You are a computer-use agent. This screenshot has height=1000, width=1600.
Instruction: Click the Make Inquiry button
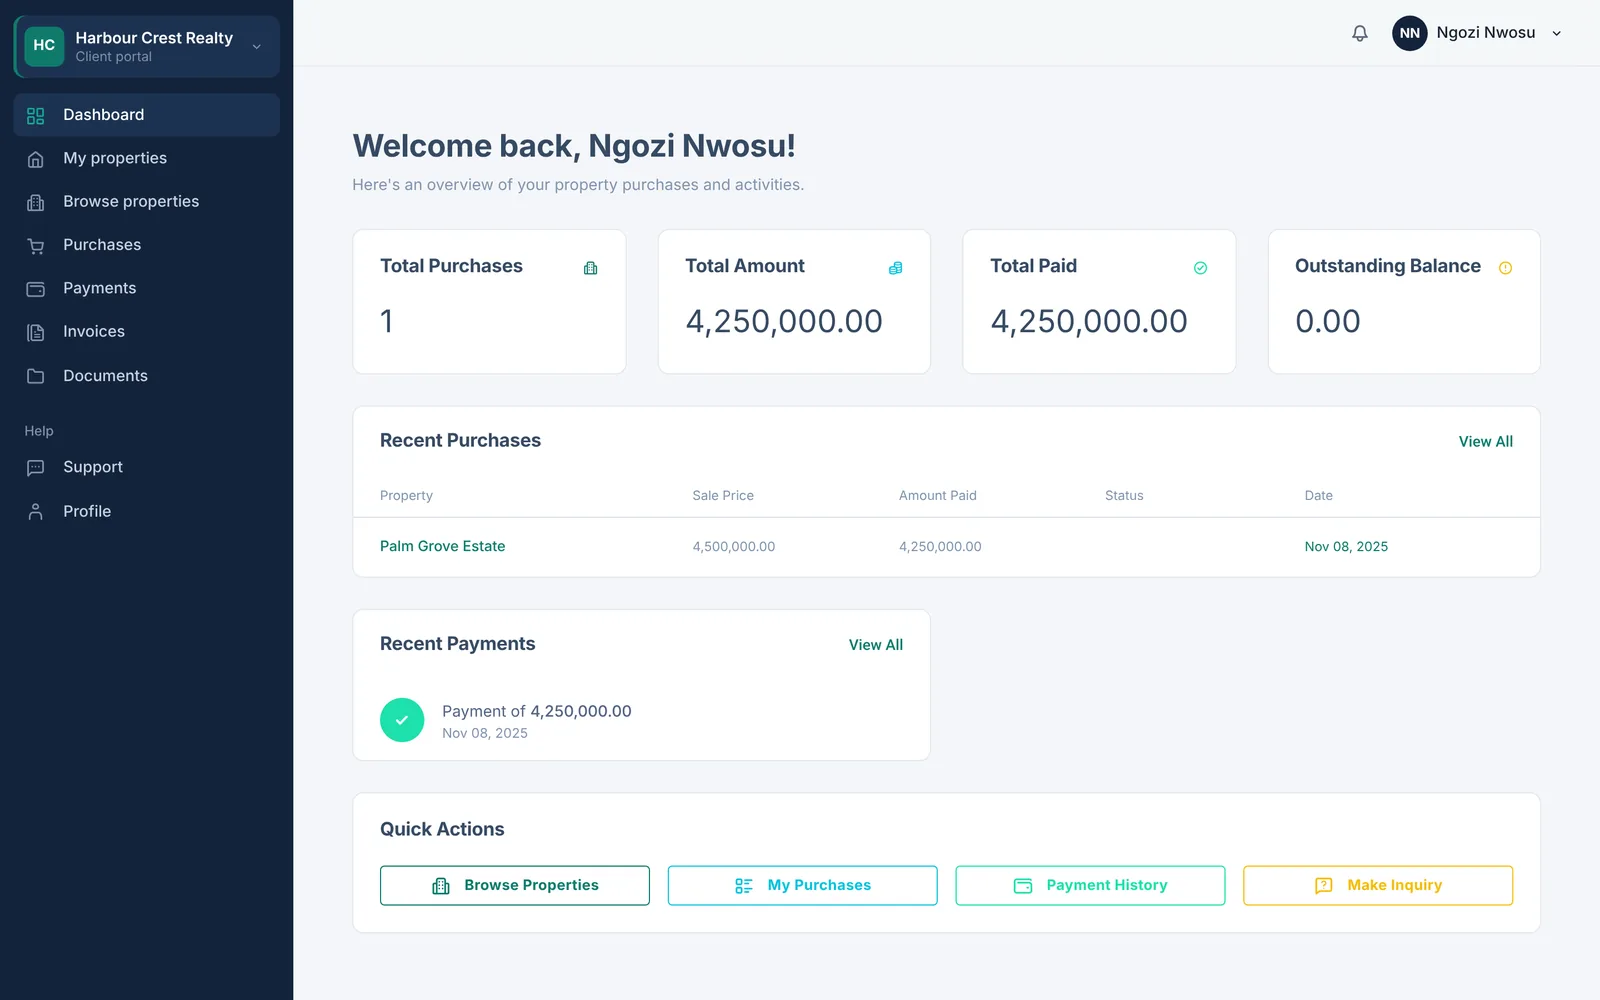coord(1378,886)
